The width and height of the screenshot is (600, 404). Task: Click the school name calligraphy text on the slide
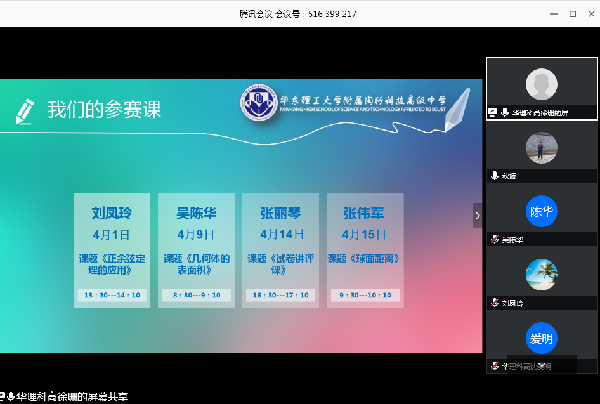tap(363, 101)
